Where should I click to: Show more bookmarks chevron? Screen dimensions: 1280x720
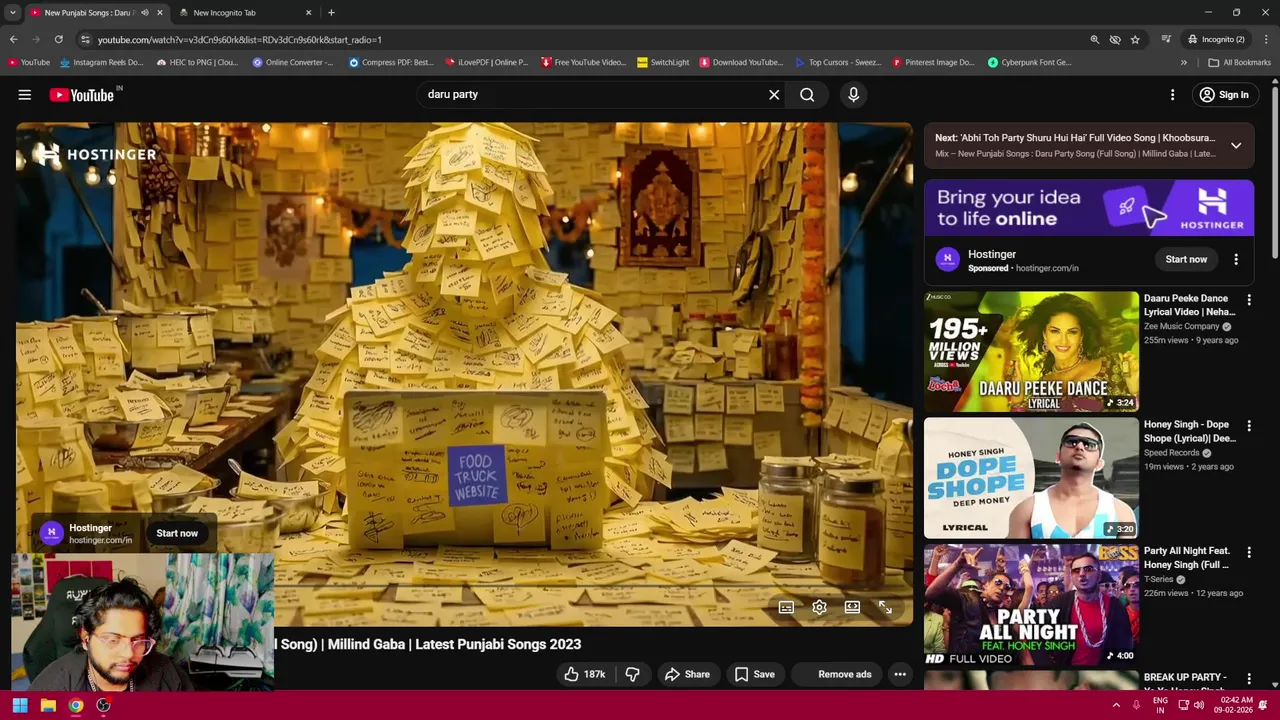pyautogui.click(x=1184, y=62)
